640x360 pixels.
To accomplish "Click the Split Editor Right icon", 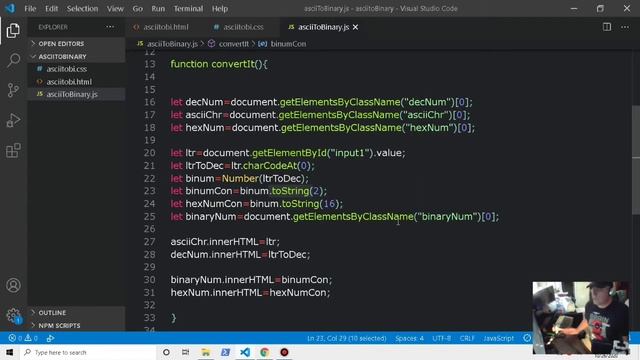I will [607, 27].
